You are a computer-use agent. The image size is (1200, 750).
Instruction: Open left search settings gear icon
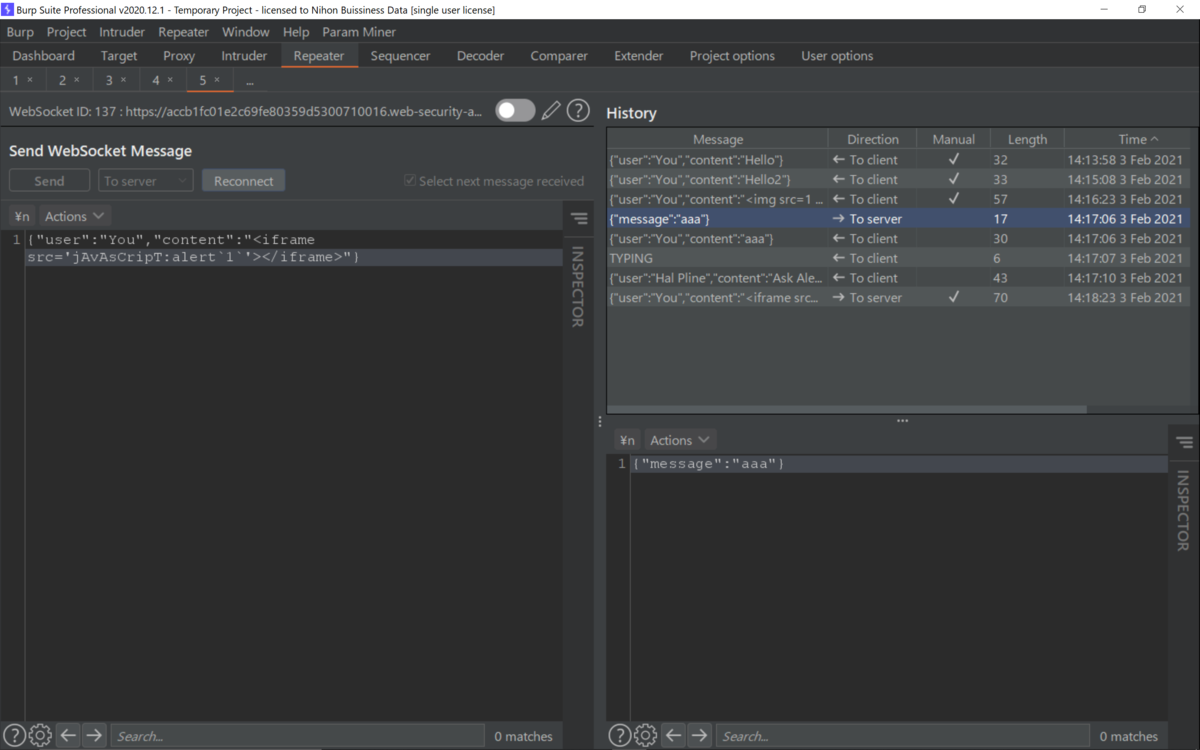click(x=41, y=736)
